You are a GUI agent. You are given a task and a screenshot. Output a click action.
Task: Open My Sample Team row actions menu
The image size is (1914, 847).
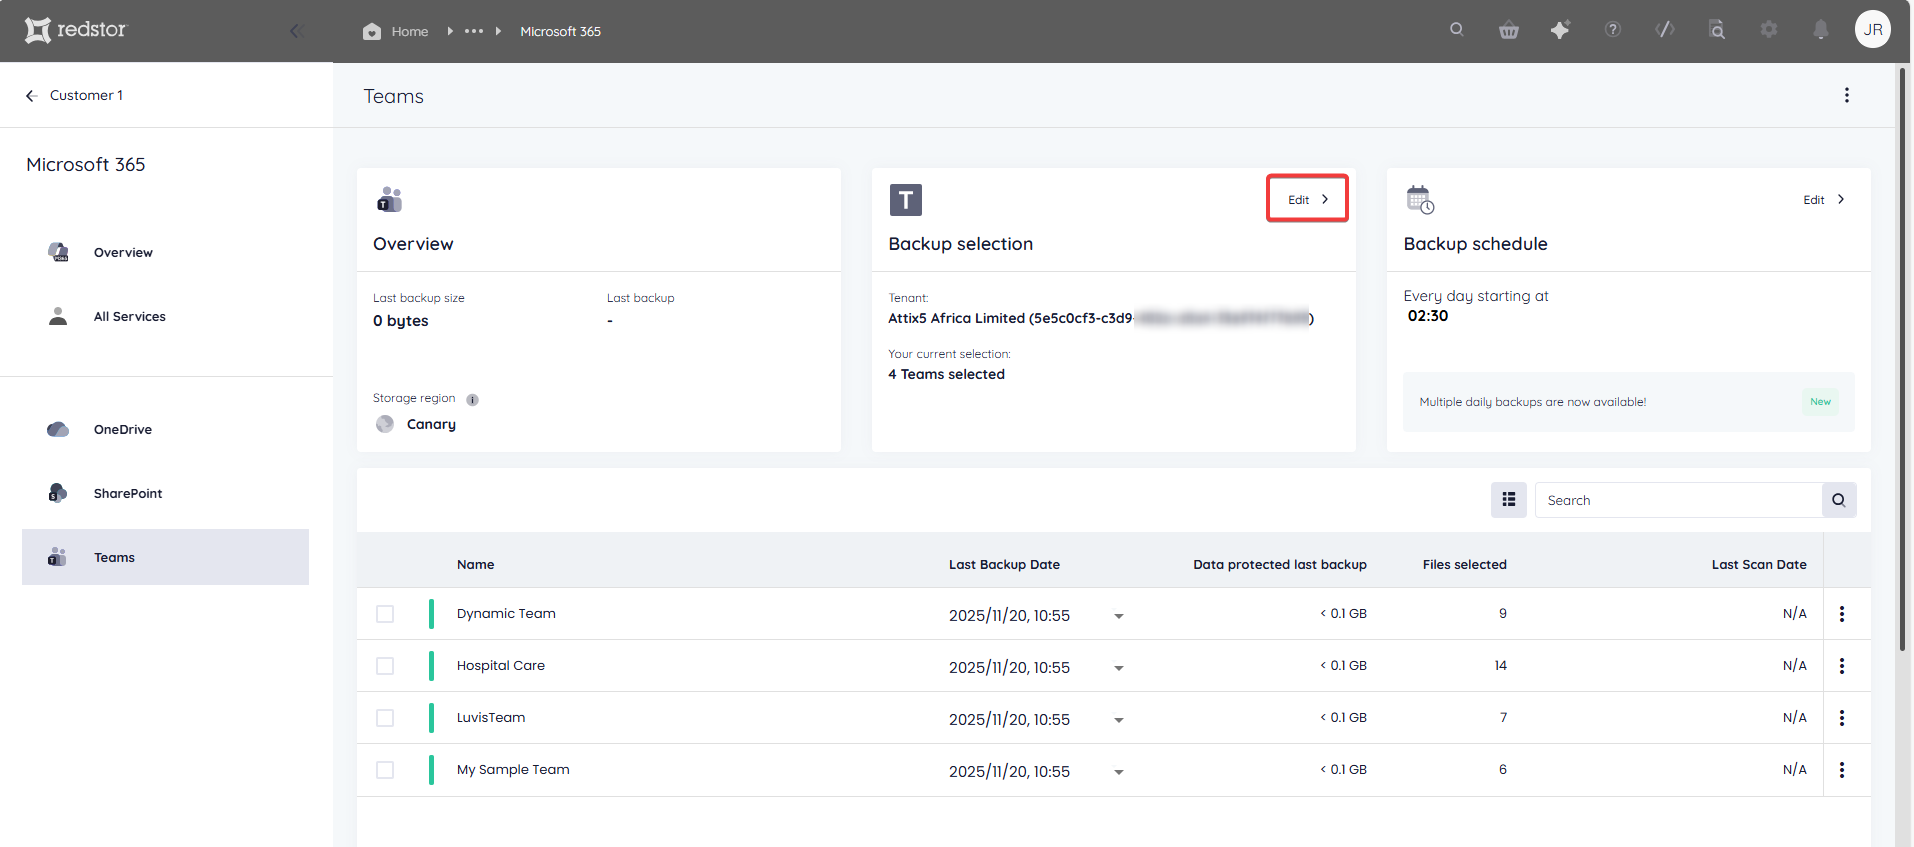click(1842, 770)
